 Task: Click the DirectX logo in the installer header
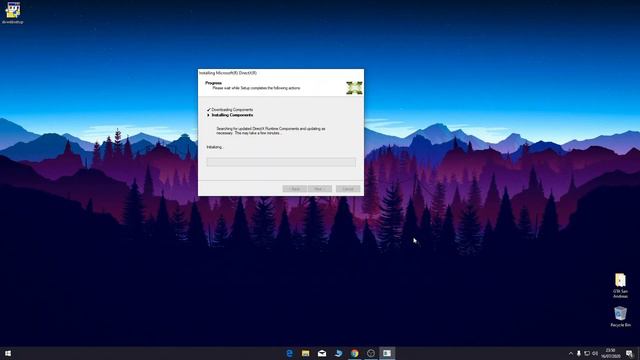click(x=354, y=88)
